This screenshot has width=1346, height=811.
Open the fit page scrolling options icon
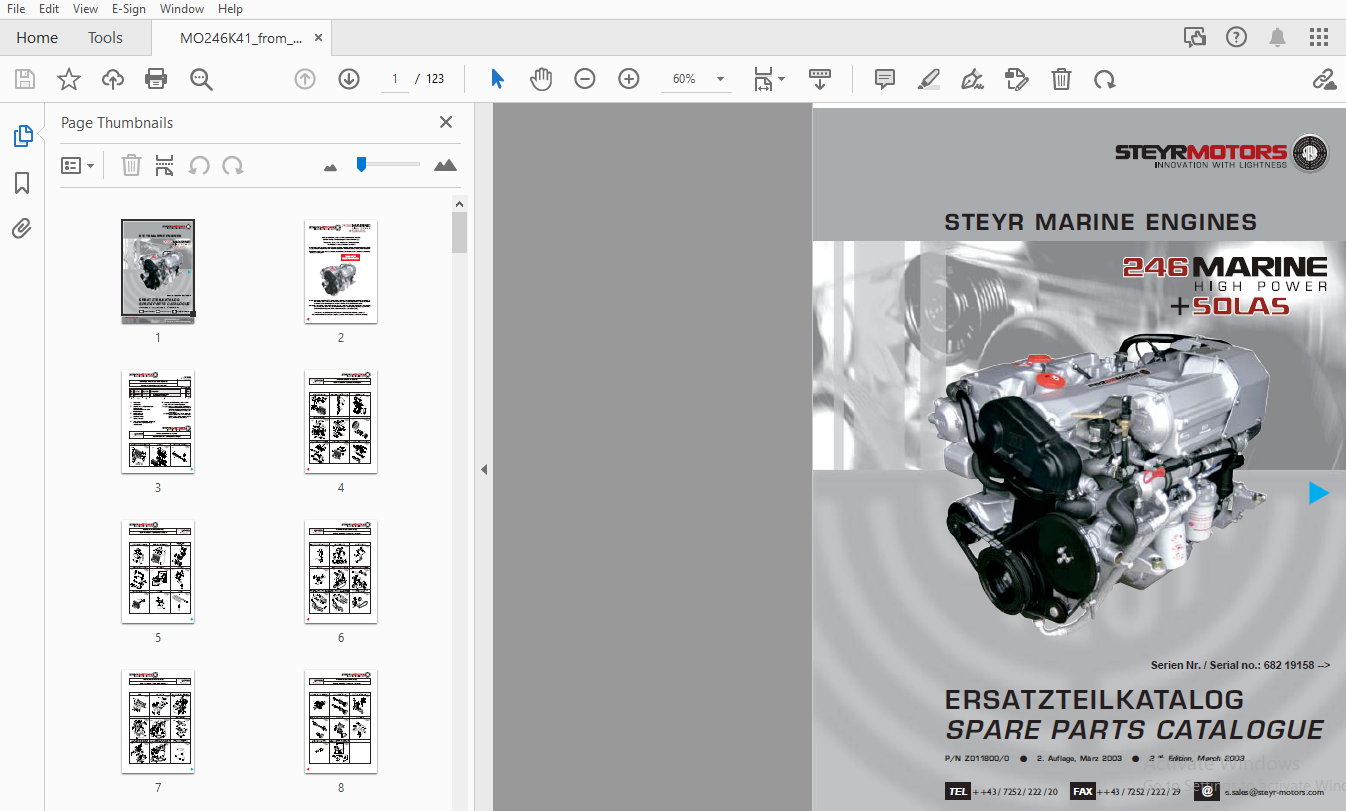(x=764, y=79)
